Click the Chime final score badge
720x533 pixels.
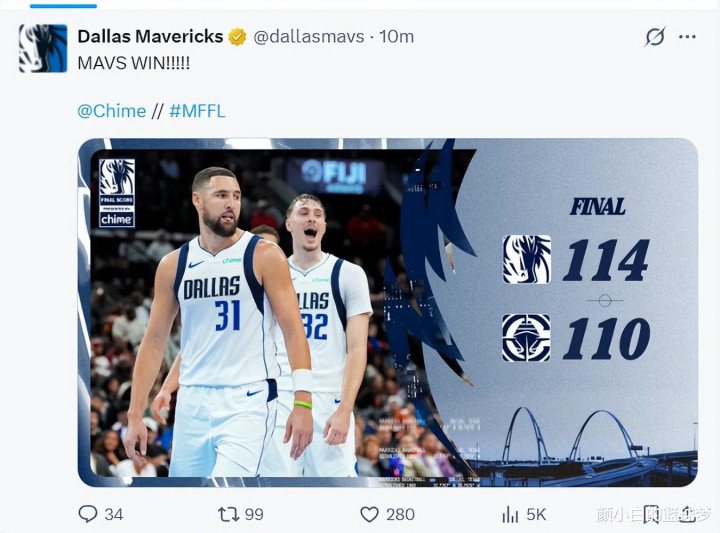tap(117, 193)
